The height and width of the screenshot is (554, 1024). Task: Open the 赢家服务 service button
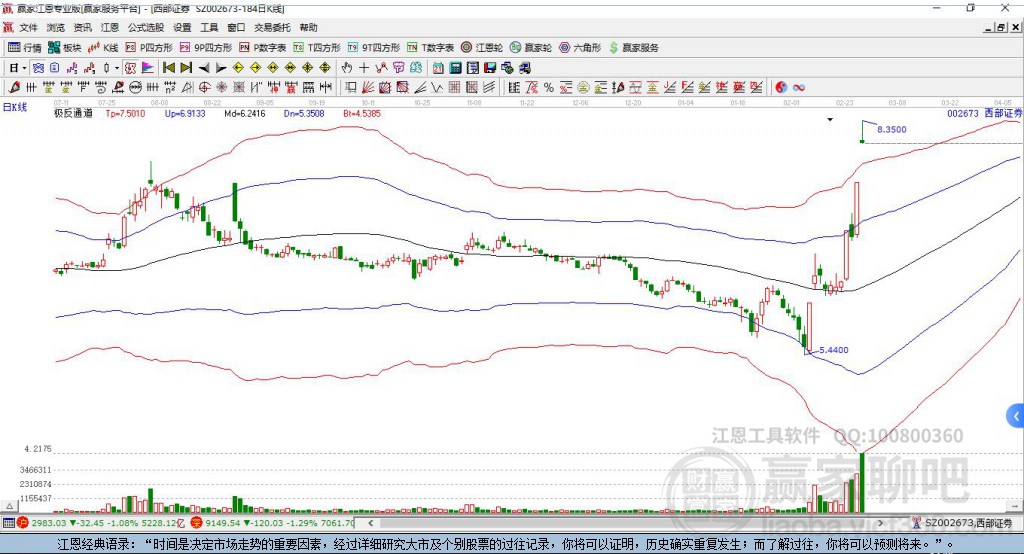coord(634,48)
